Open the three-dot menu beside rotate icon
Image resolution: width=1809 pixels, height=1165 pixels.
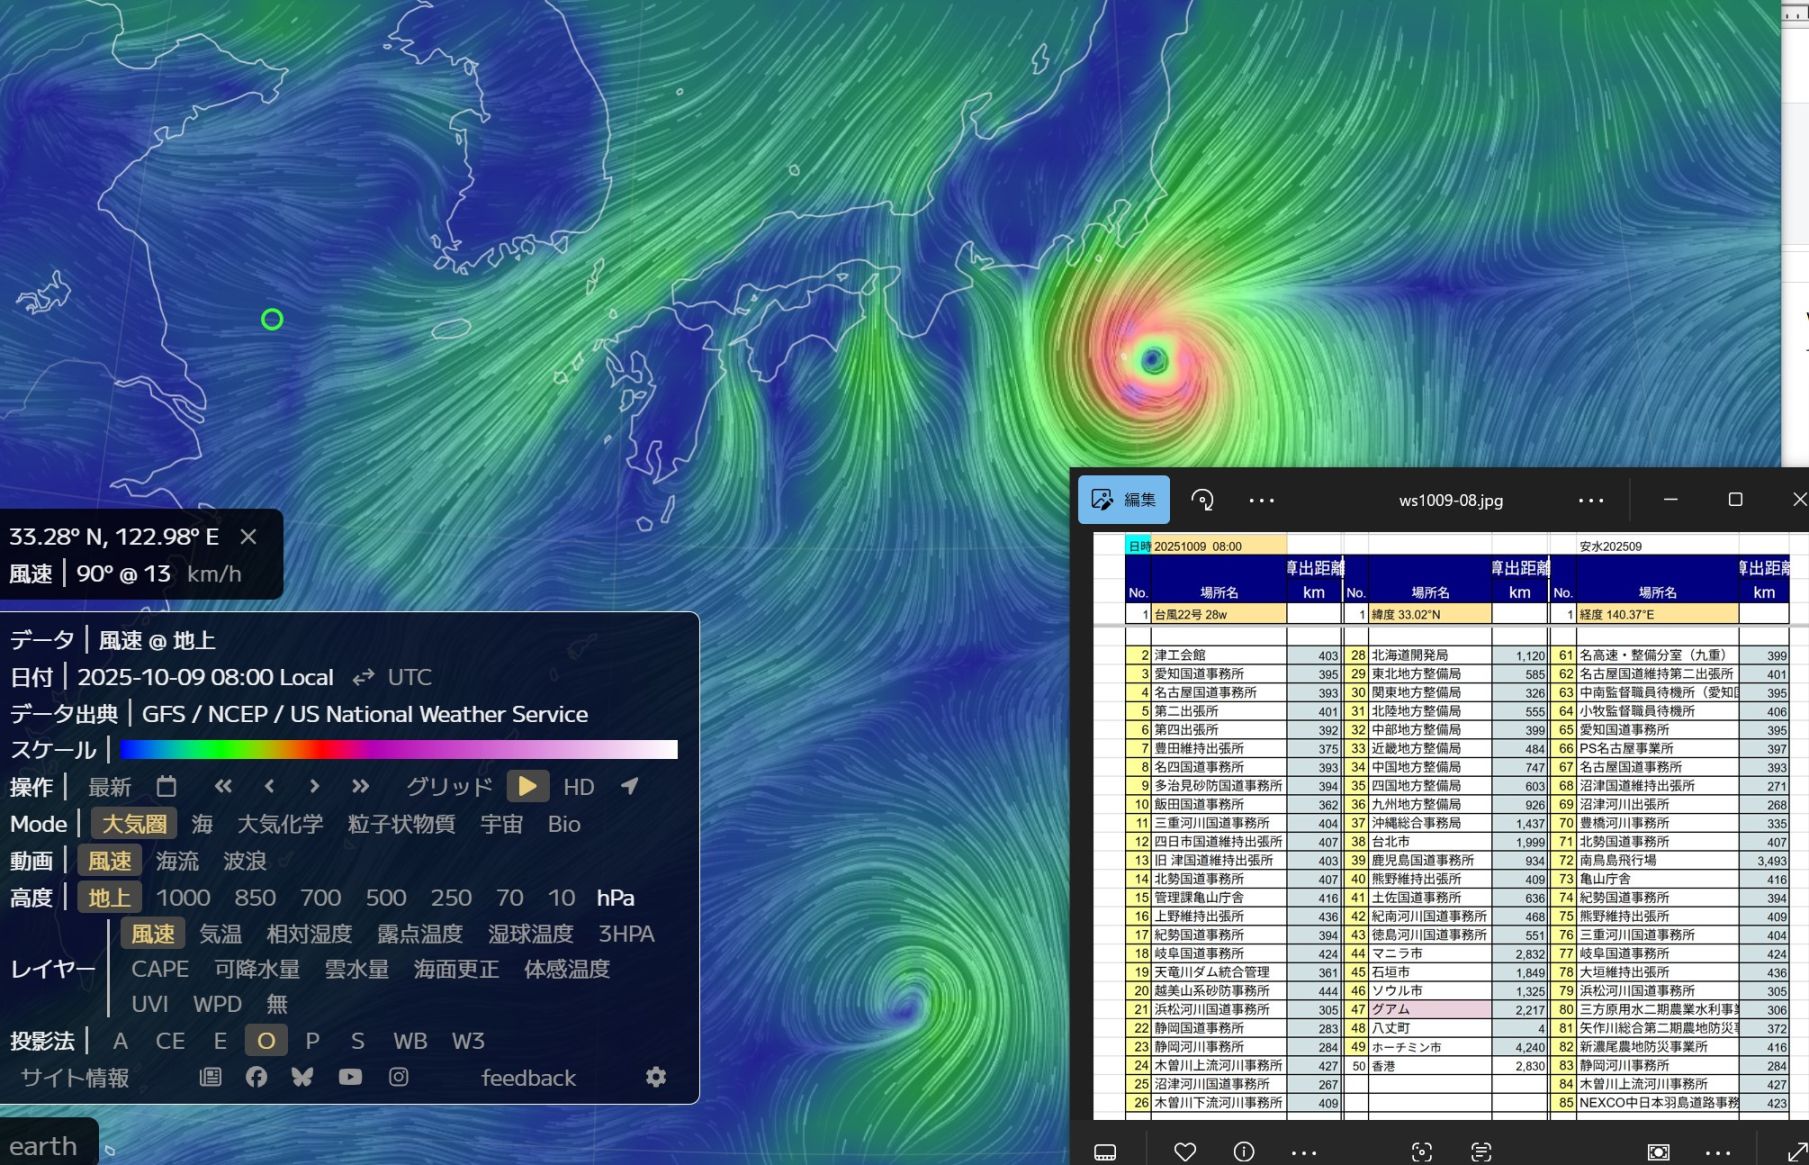[x=1262, y=500]
